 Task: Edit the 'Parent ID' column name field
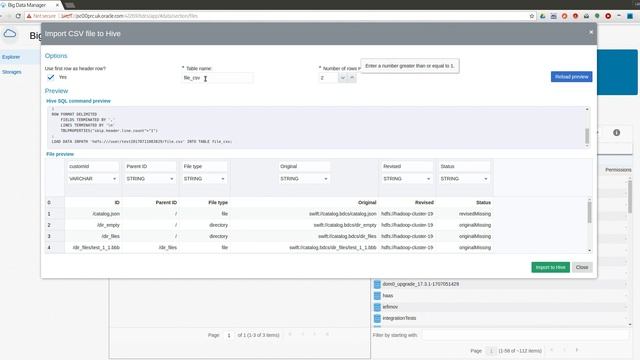click(x=150, y=167)
